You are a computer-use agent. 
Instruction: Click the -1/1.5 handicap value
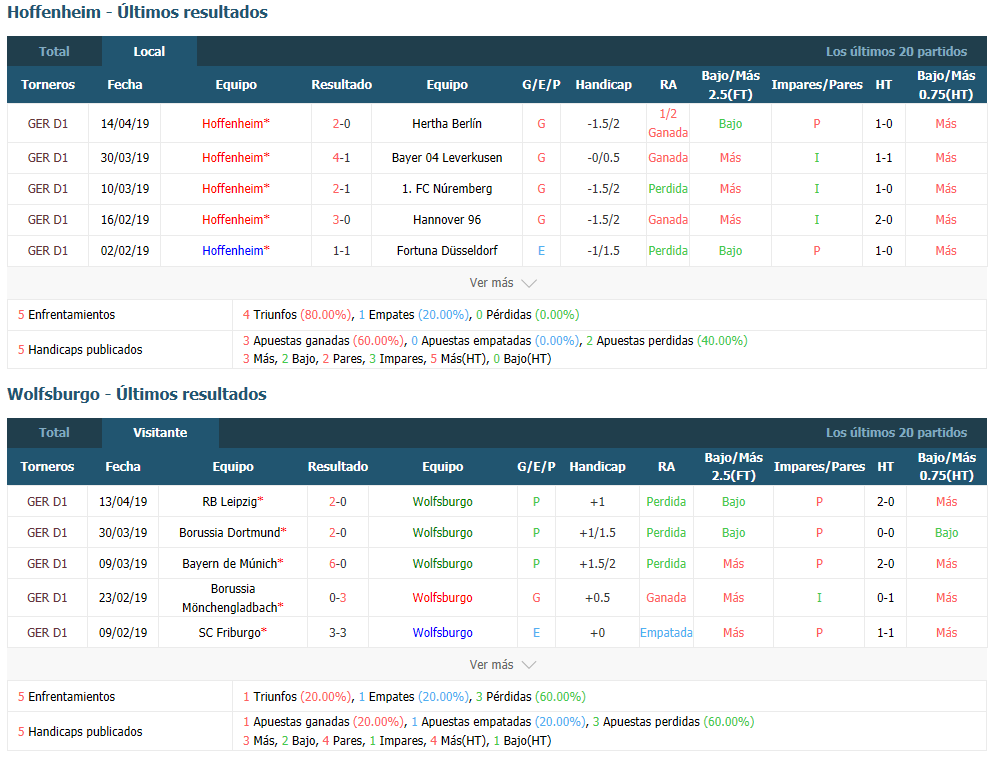click(604, 251)
